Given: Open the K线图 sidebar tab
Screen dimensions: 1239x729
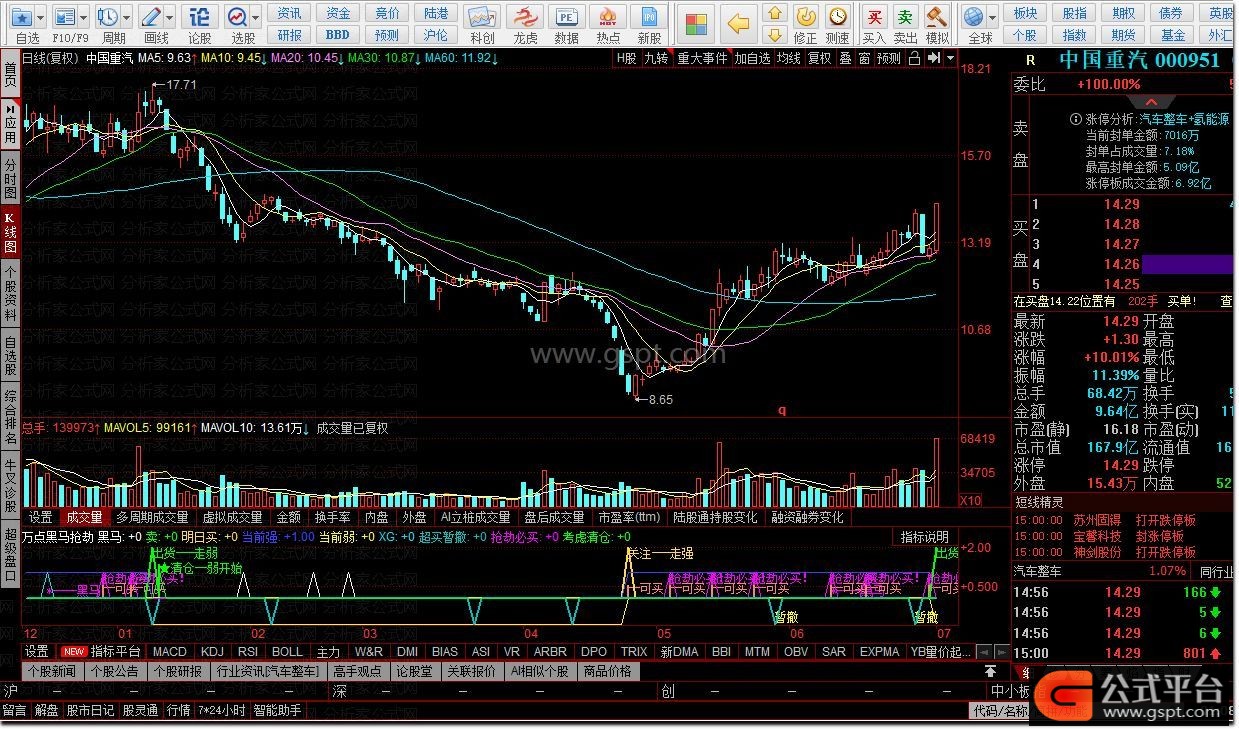Looking at the screenshot, I should click(10, 230).
